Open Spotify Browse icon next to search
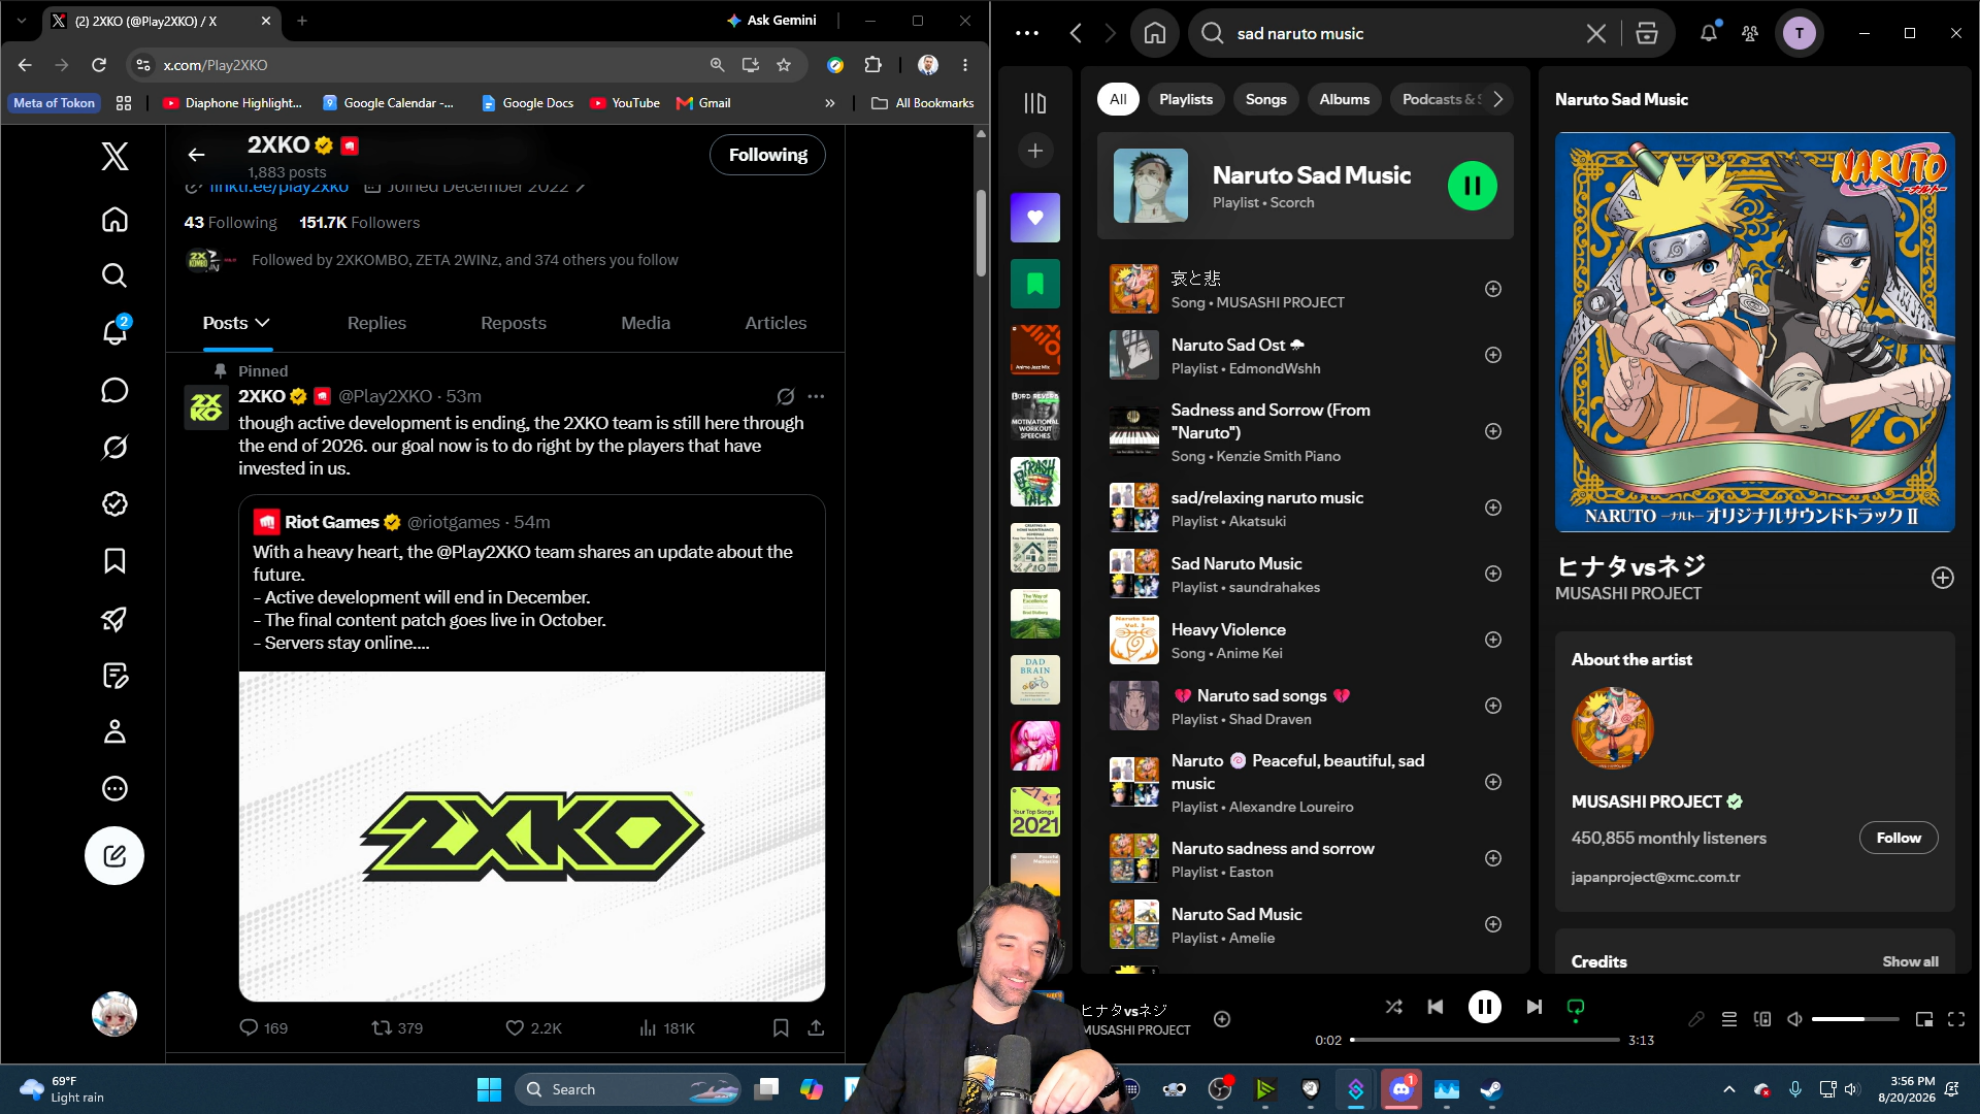Viewport: 1980px width, 1114px height. click(x=1646, y=34)
